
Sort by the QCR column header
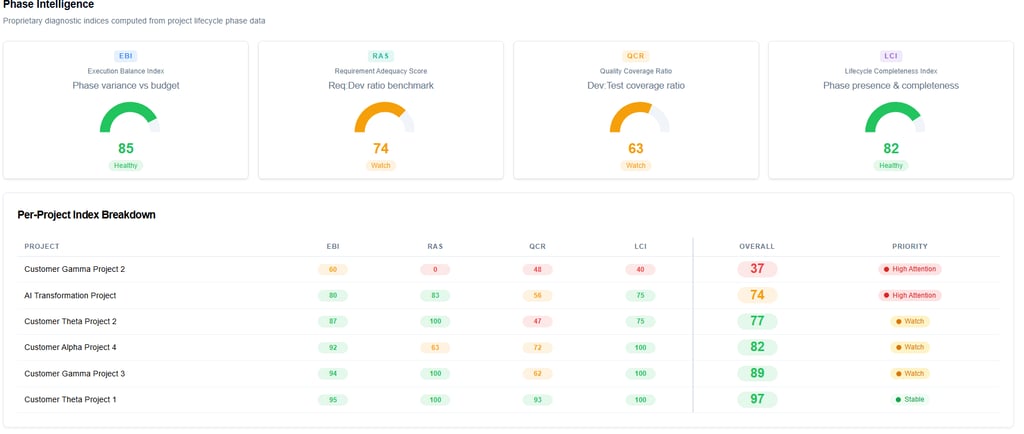click(x=537, y=247)
